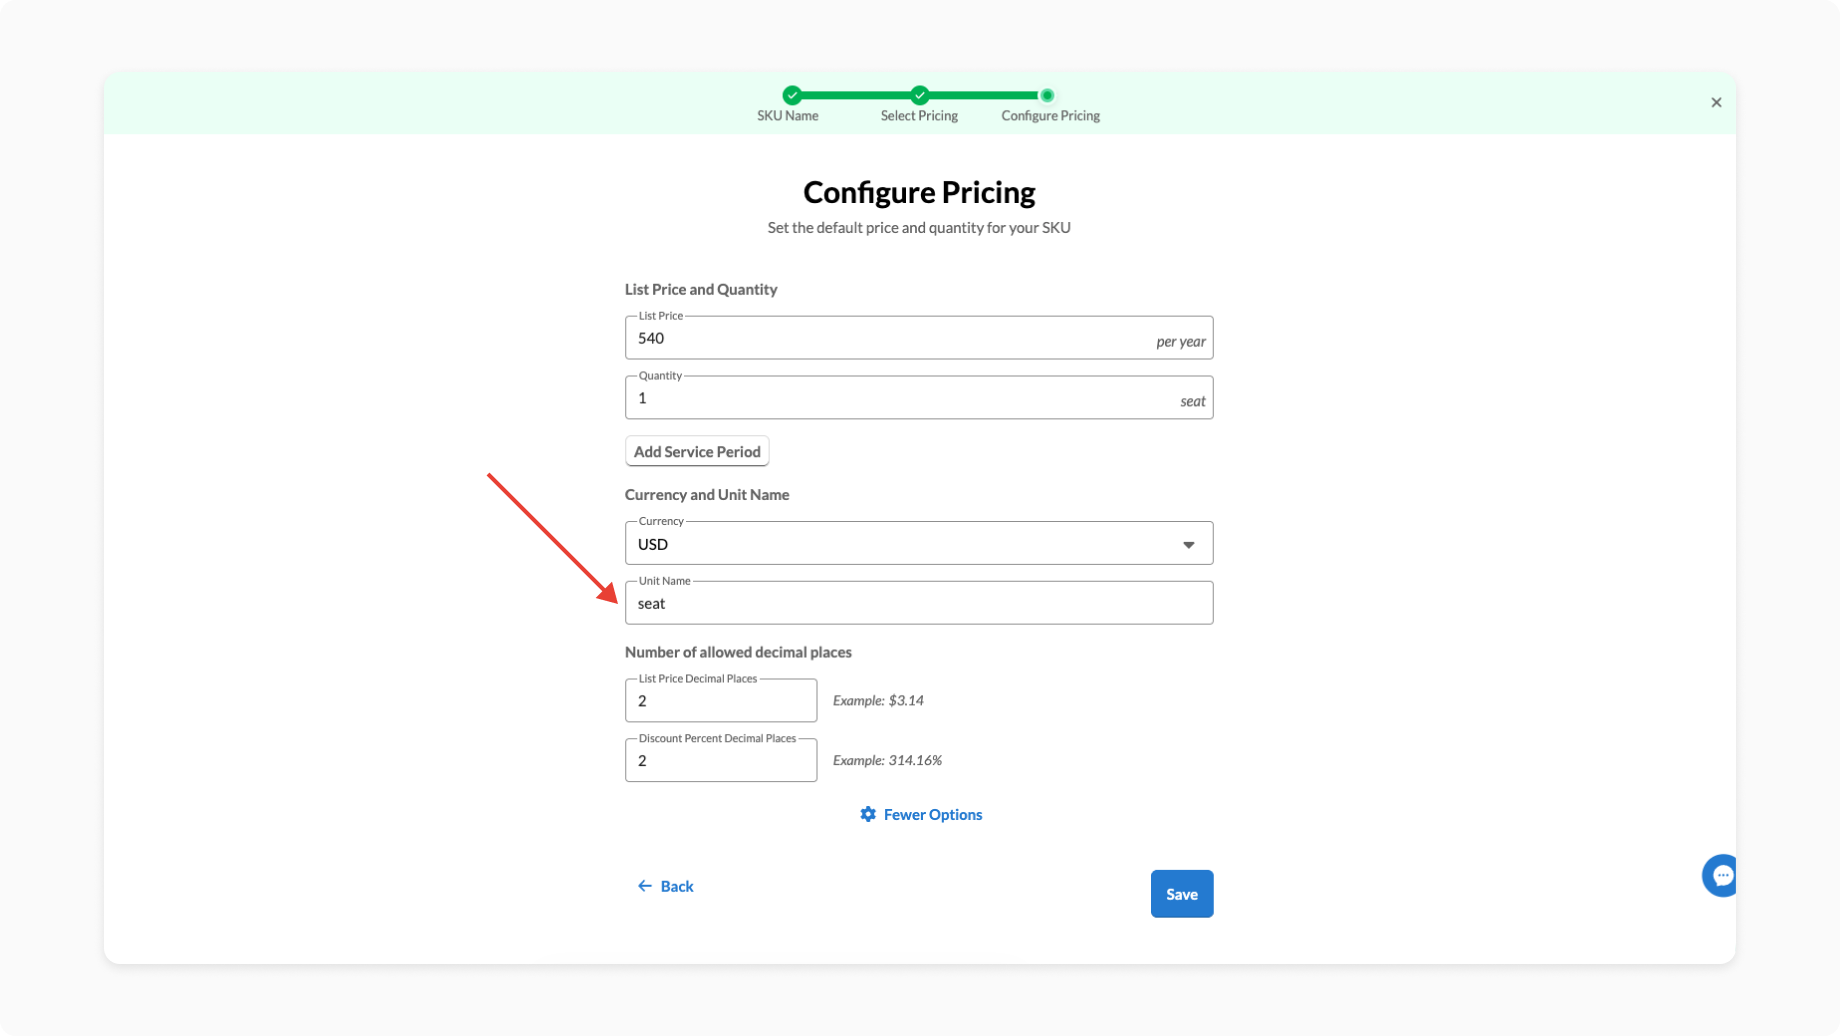This screenshot has width=1840, height=1036.
Task: Collapse advanced settings via Fewer Options
Action: [x=932, y=814]
